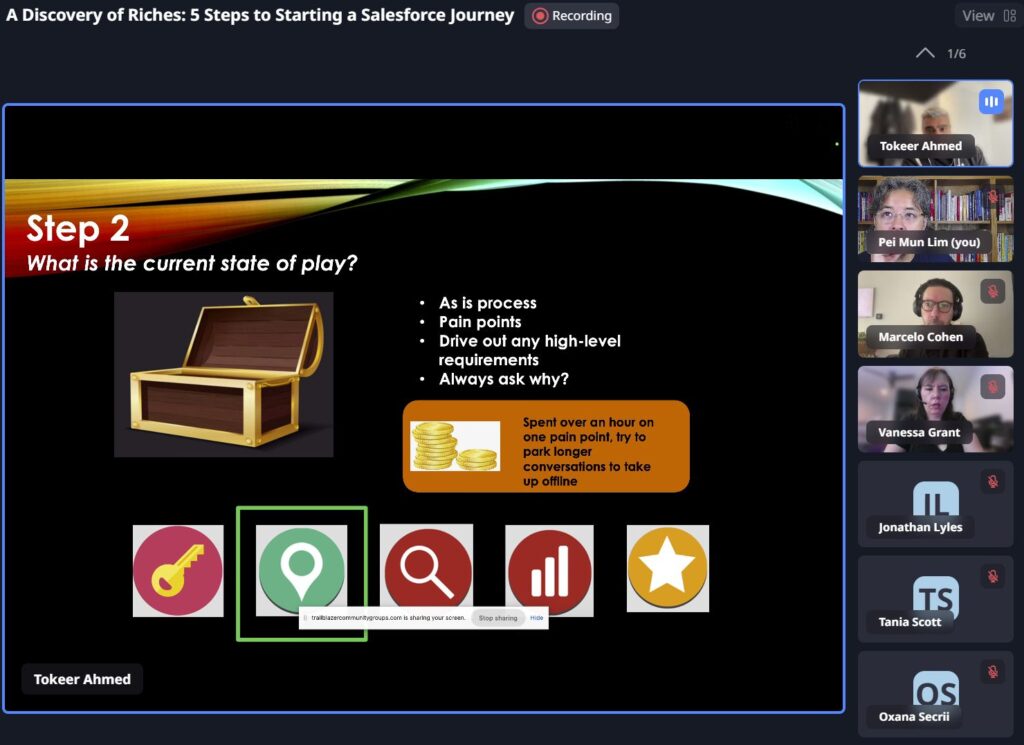Toggle Marcelo Cohen's muted microphone icon

[992, 292]
